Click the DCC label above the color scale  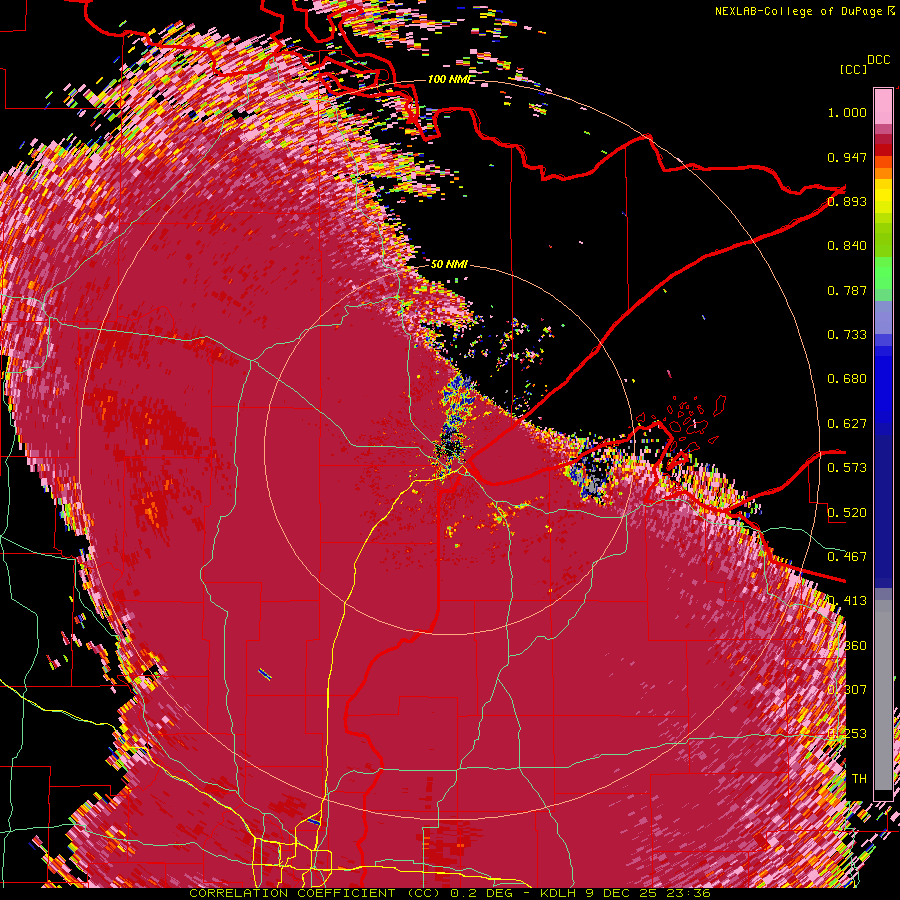[x=878, y=60]
